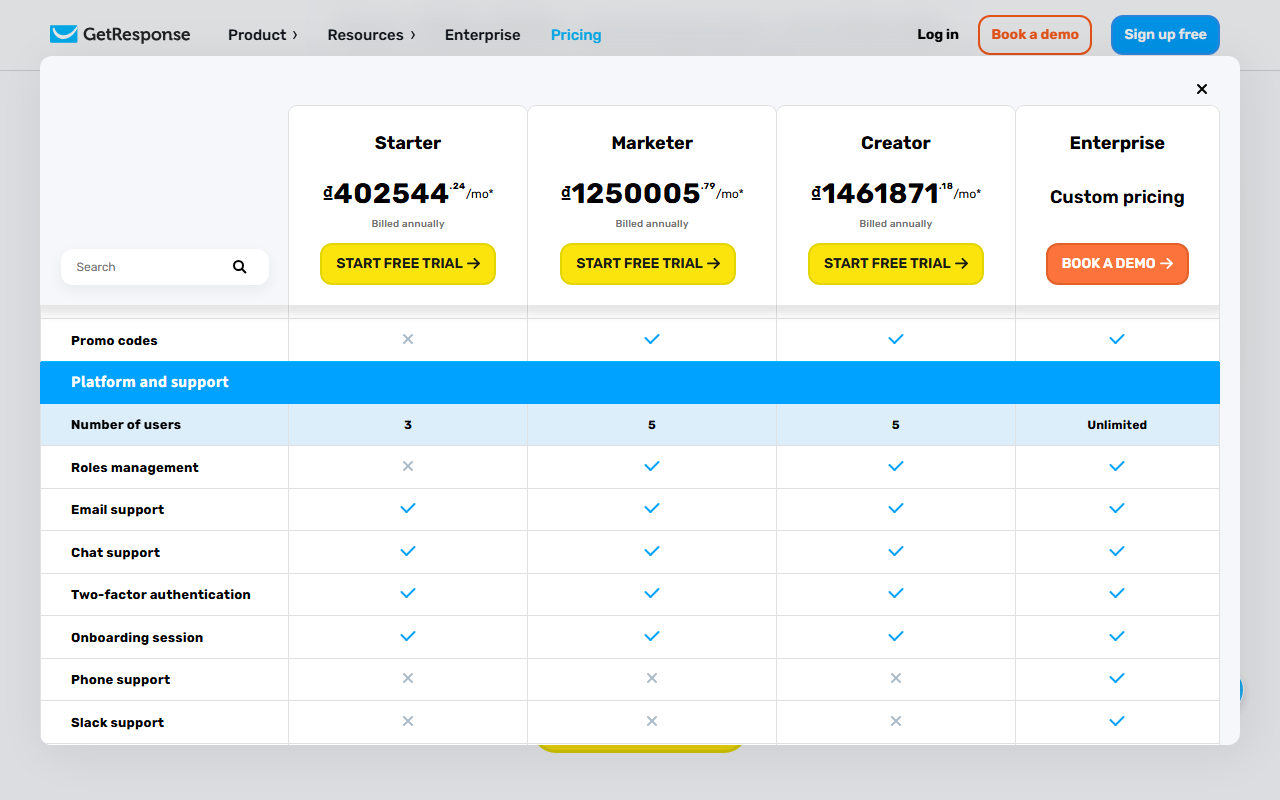1280x800 pixels.
Task: Click Email support checkmark under Starter
Action: click(408, 508)
